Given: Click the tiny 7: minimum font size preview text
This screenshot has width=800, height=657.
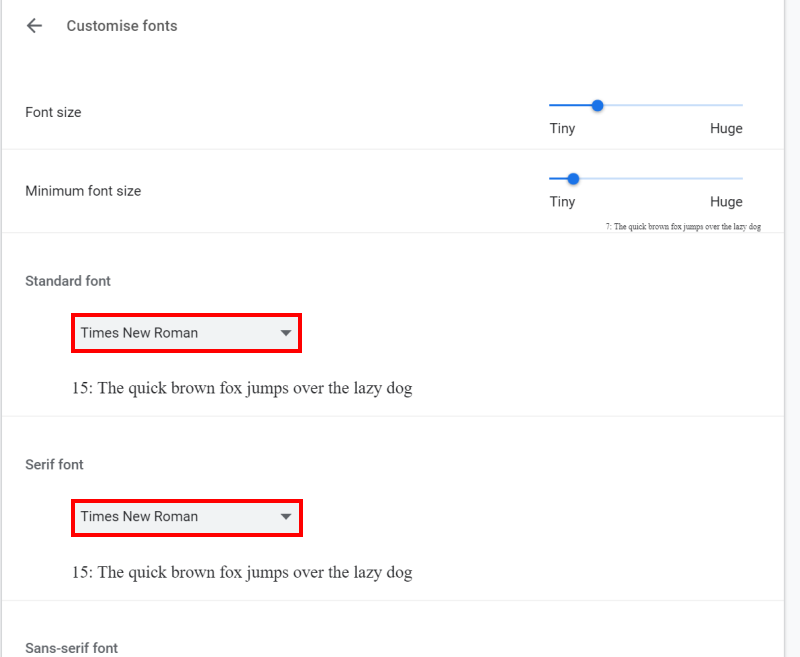Looking at the screenshot, I should tap(683, 226).
